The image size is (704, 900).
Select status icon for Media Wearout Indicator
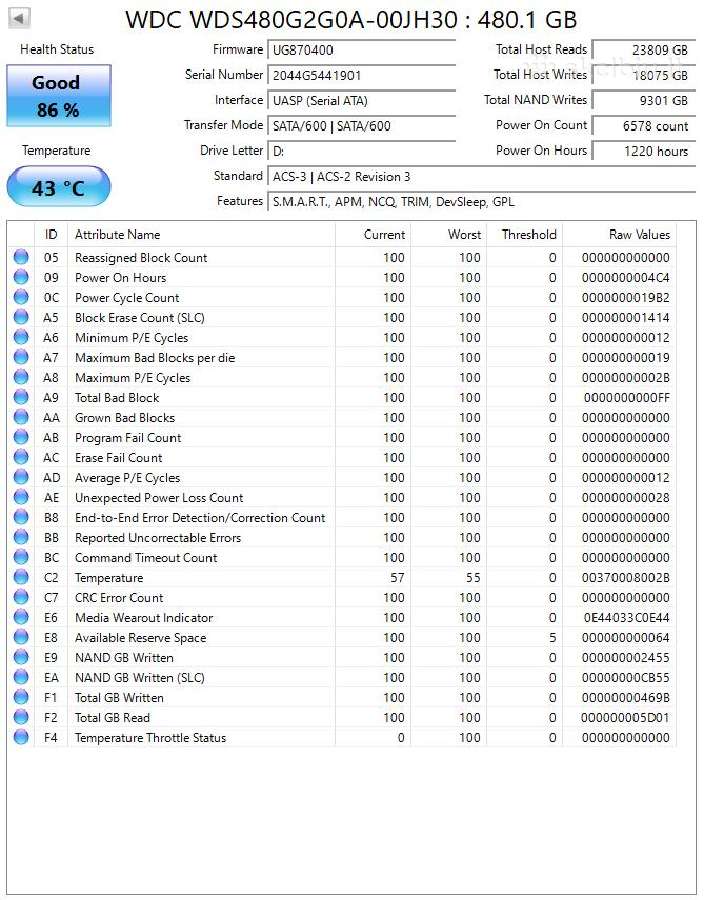pyautogui.click(x=21, y=617)
